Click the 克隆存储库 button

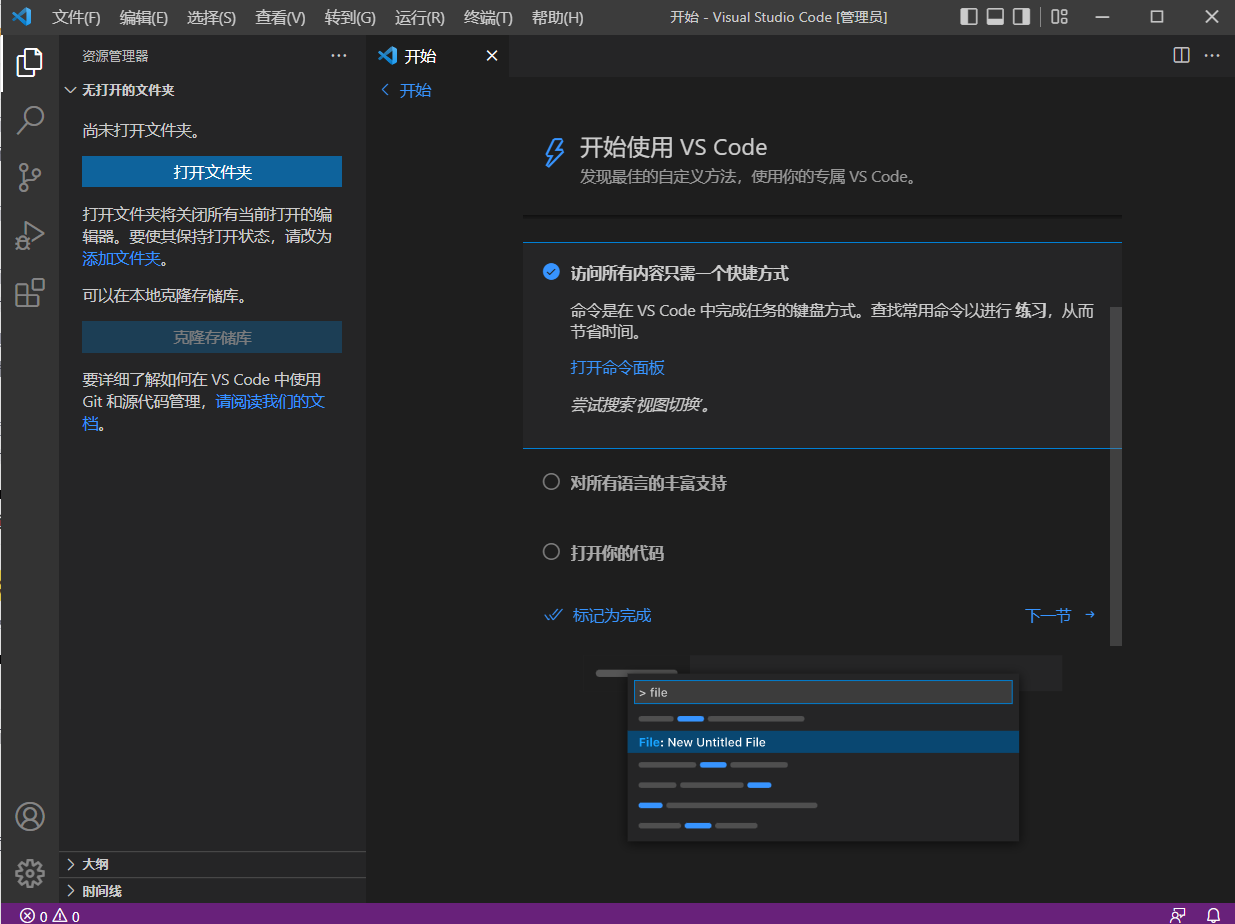point(212,337)
